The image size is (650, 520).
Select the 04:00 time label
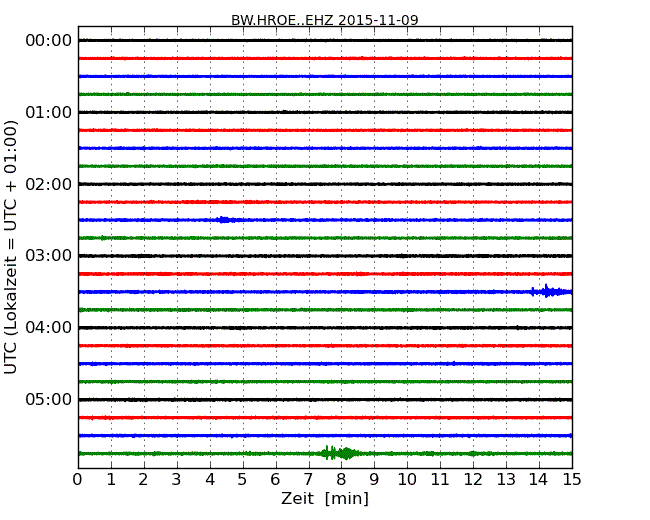click(x=49, y=328)
